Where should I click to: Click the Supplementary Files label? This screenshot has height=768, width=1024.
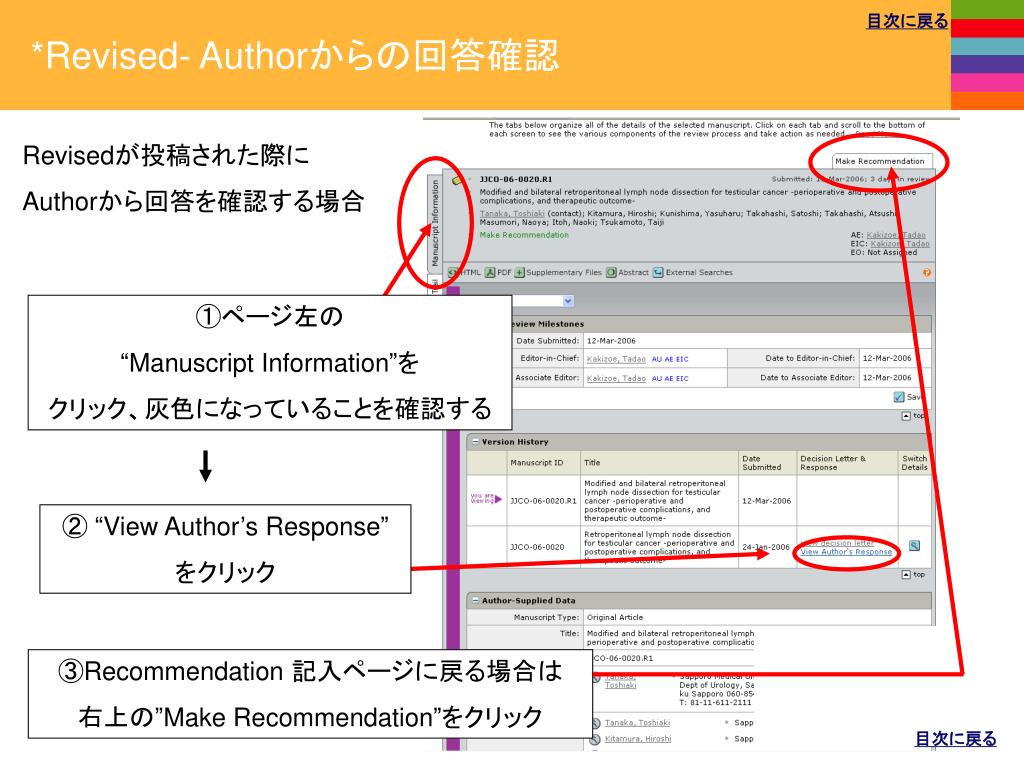pos(564,272)
